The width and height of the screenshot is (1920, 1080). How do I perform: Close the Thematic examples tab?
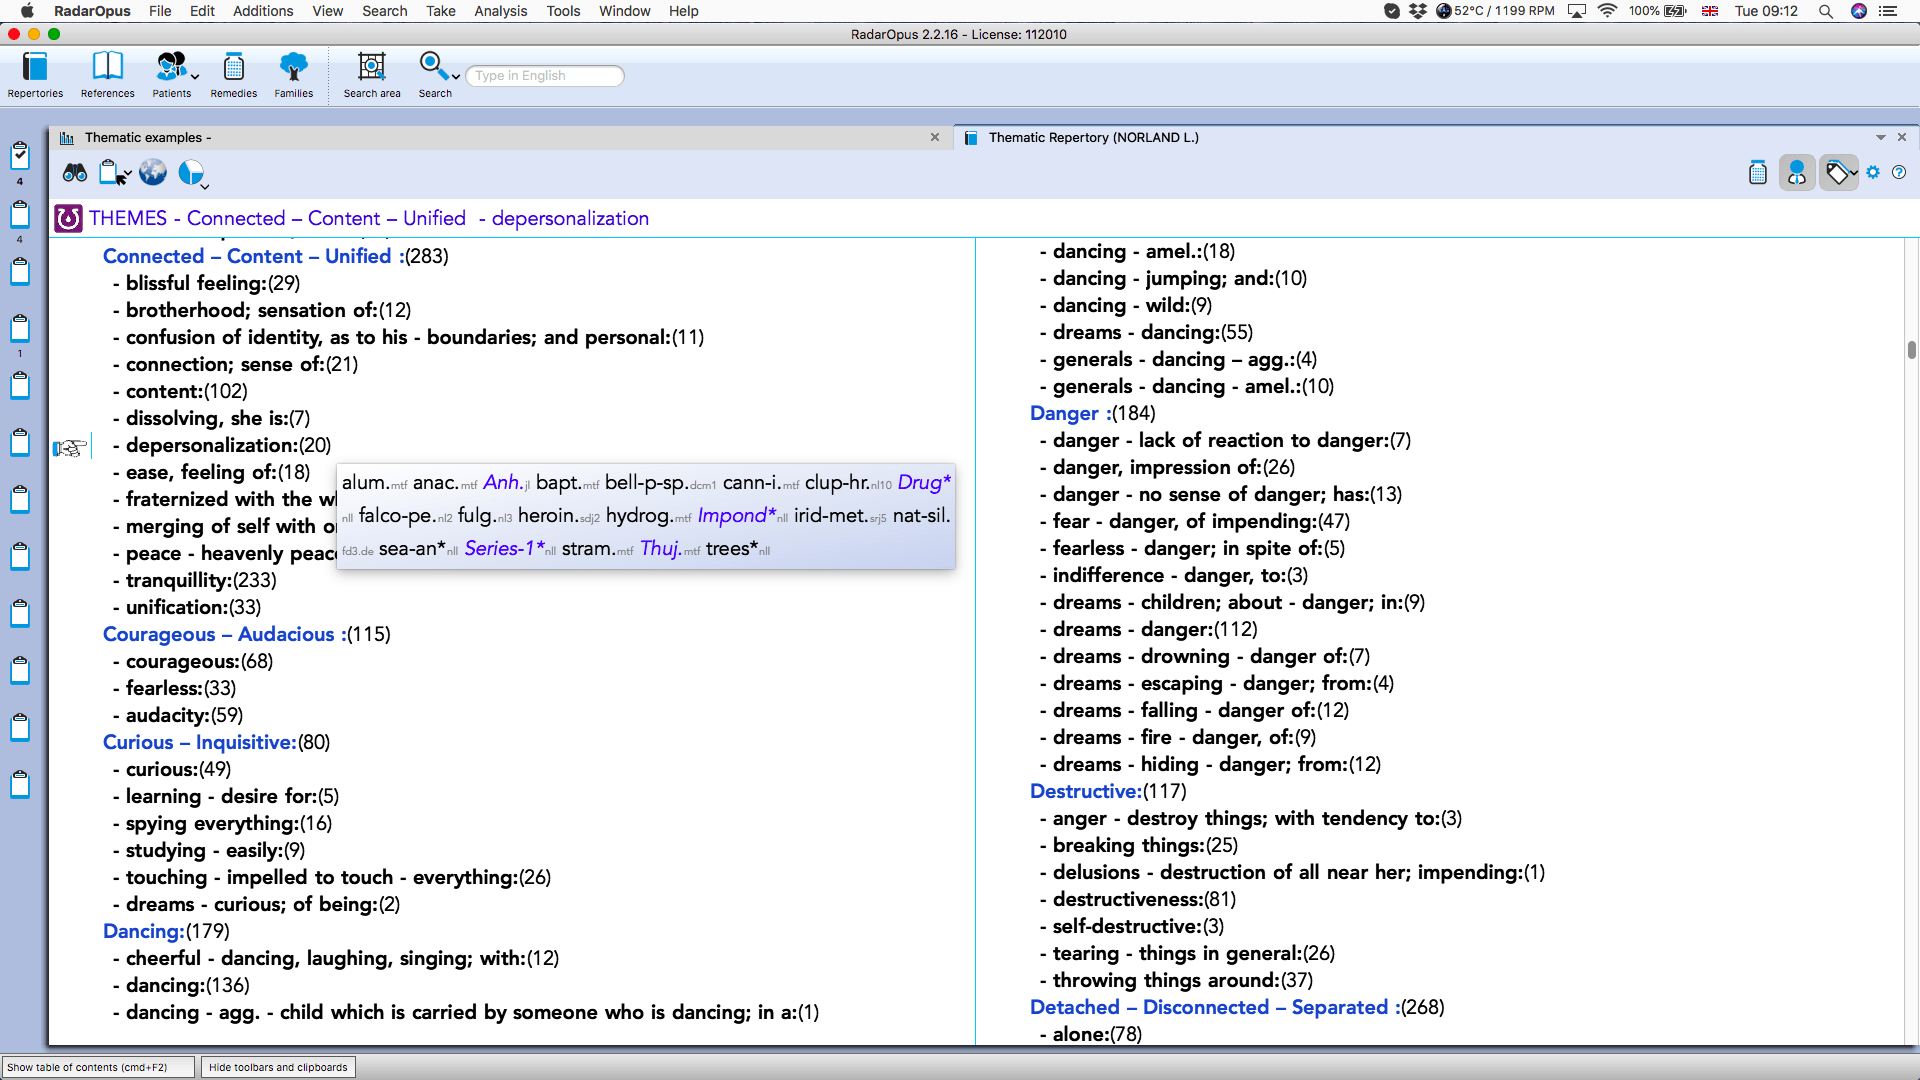[935, 137]
